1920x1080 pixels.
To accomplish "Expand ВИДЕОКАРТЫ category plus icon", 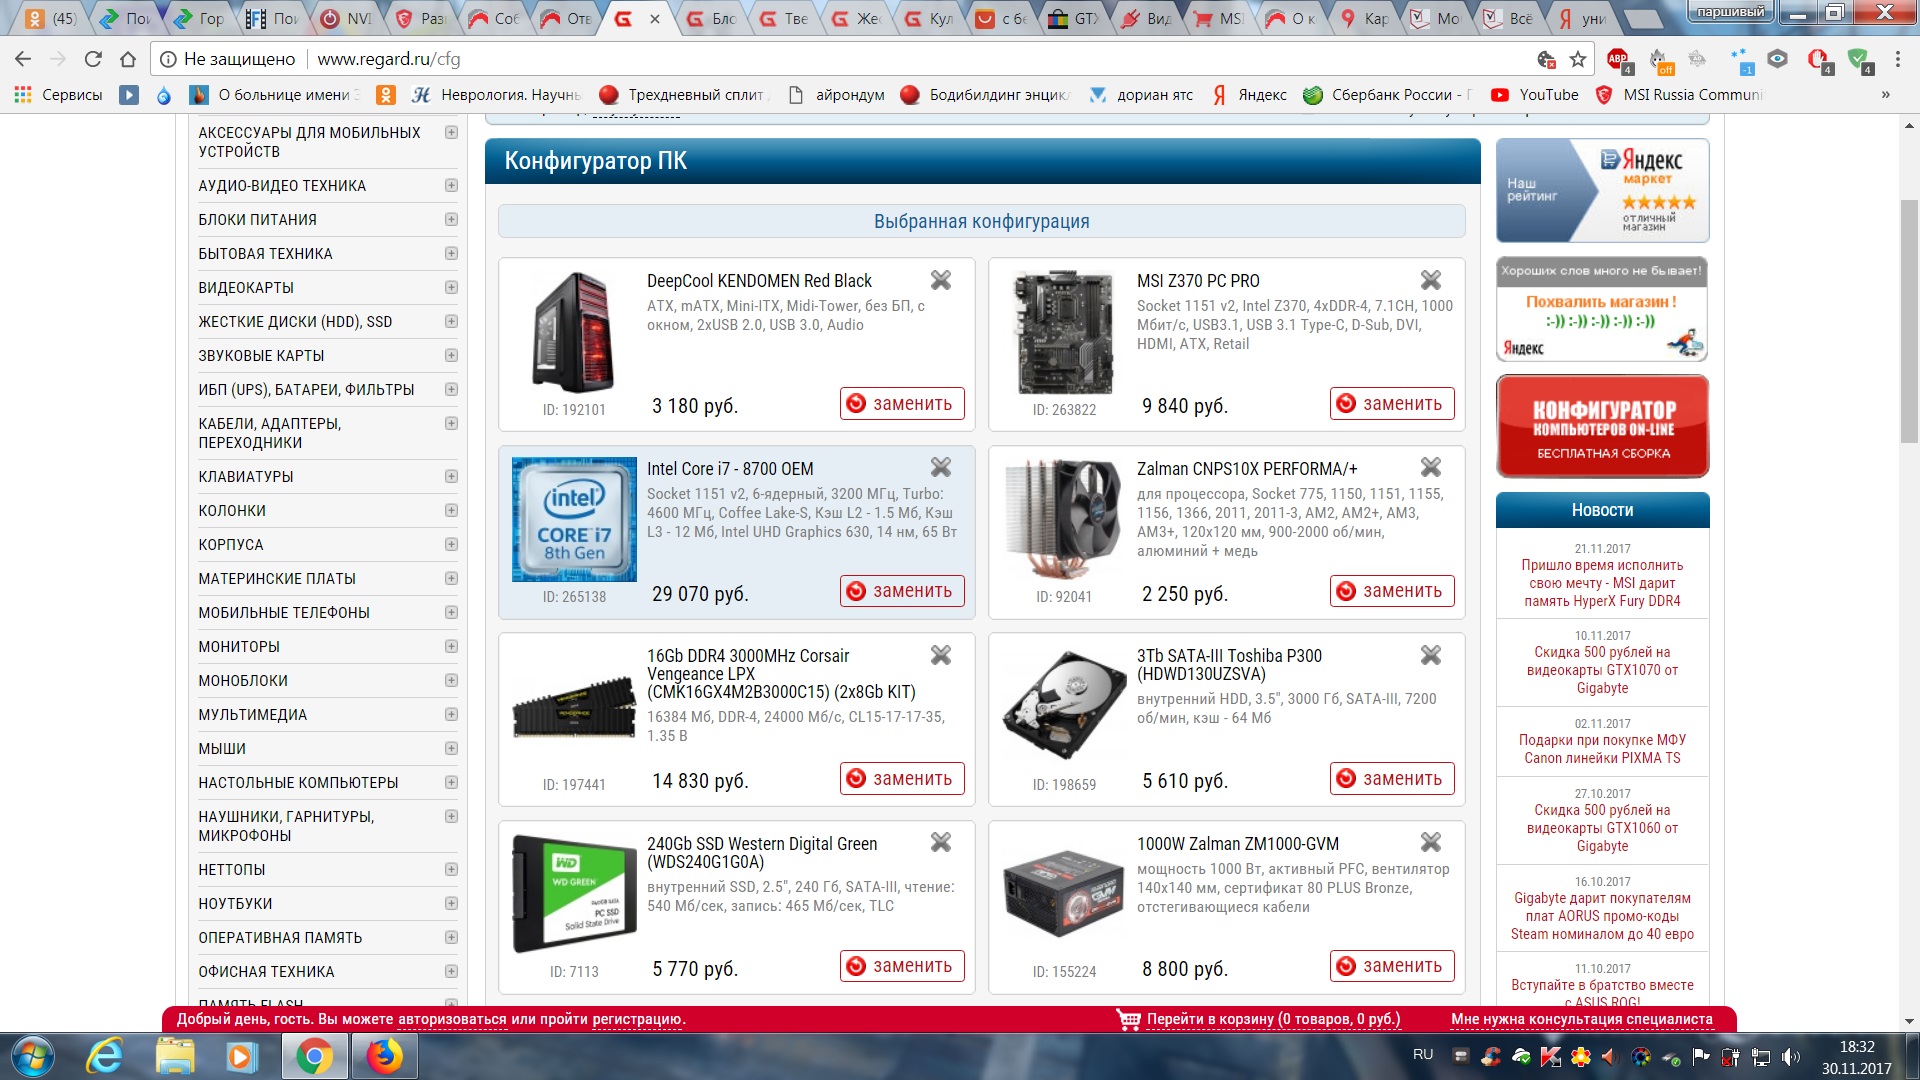I will pyautogui.click(x=451, y=288).
